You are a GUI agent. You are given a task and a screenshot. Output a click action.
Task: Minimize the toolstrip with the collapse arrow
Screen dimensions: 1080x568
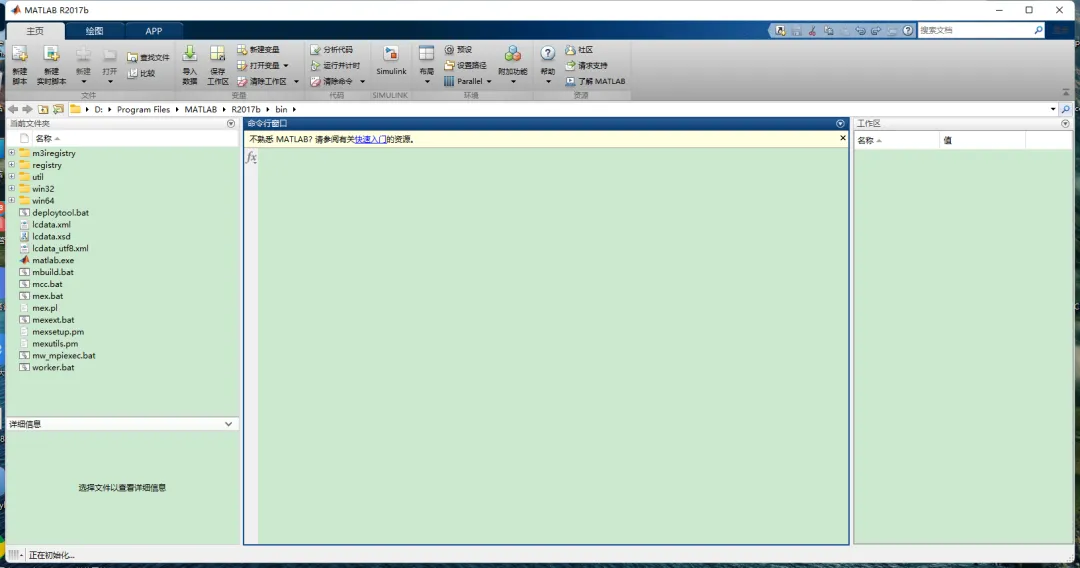coord(1066,92)
